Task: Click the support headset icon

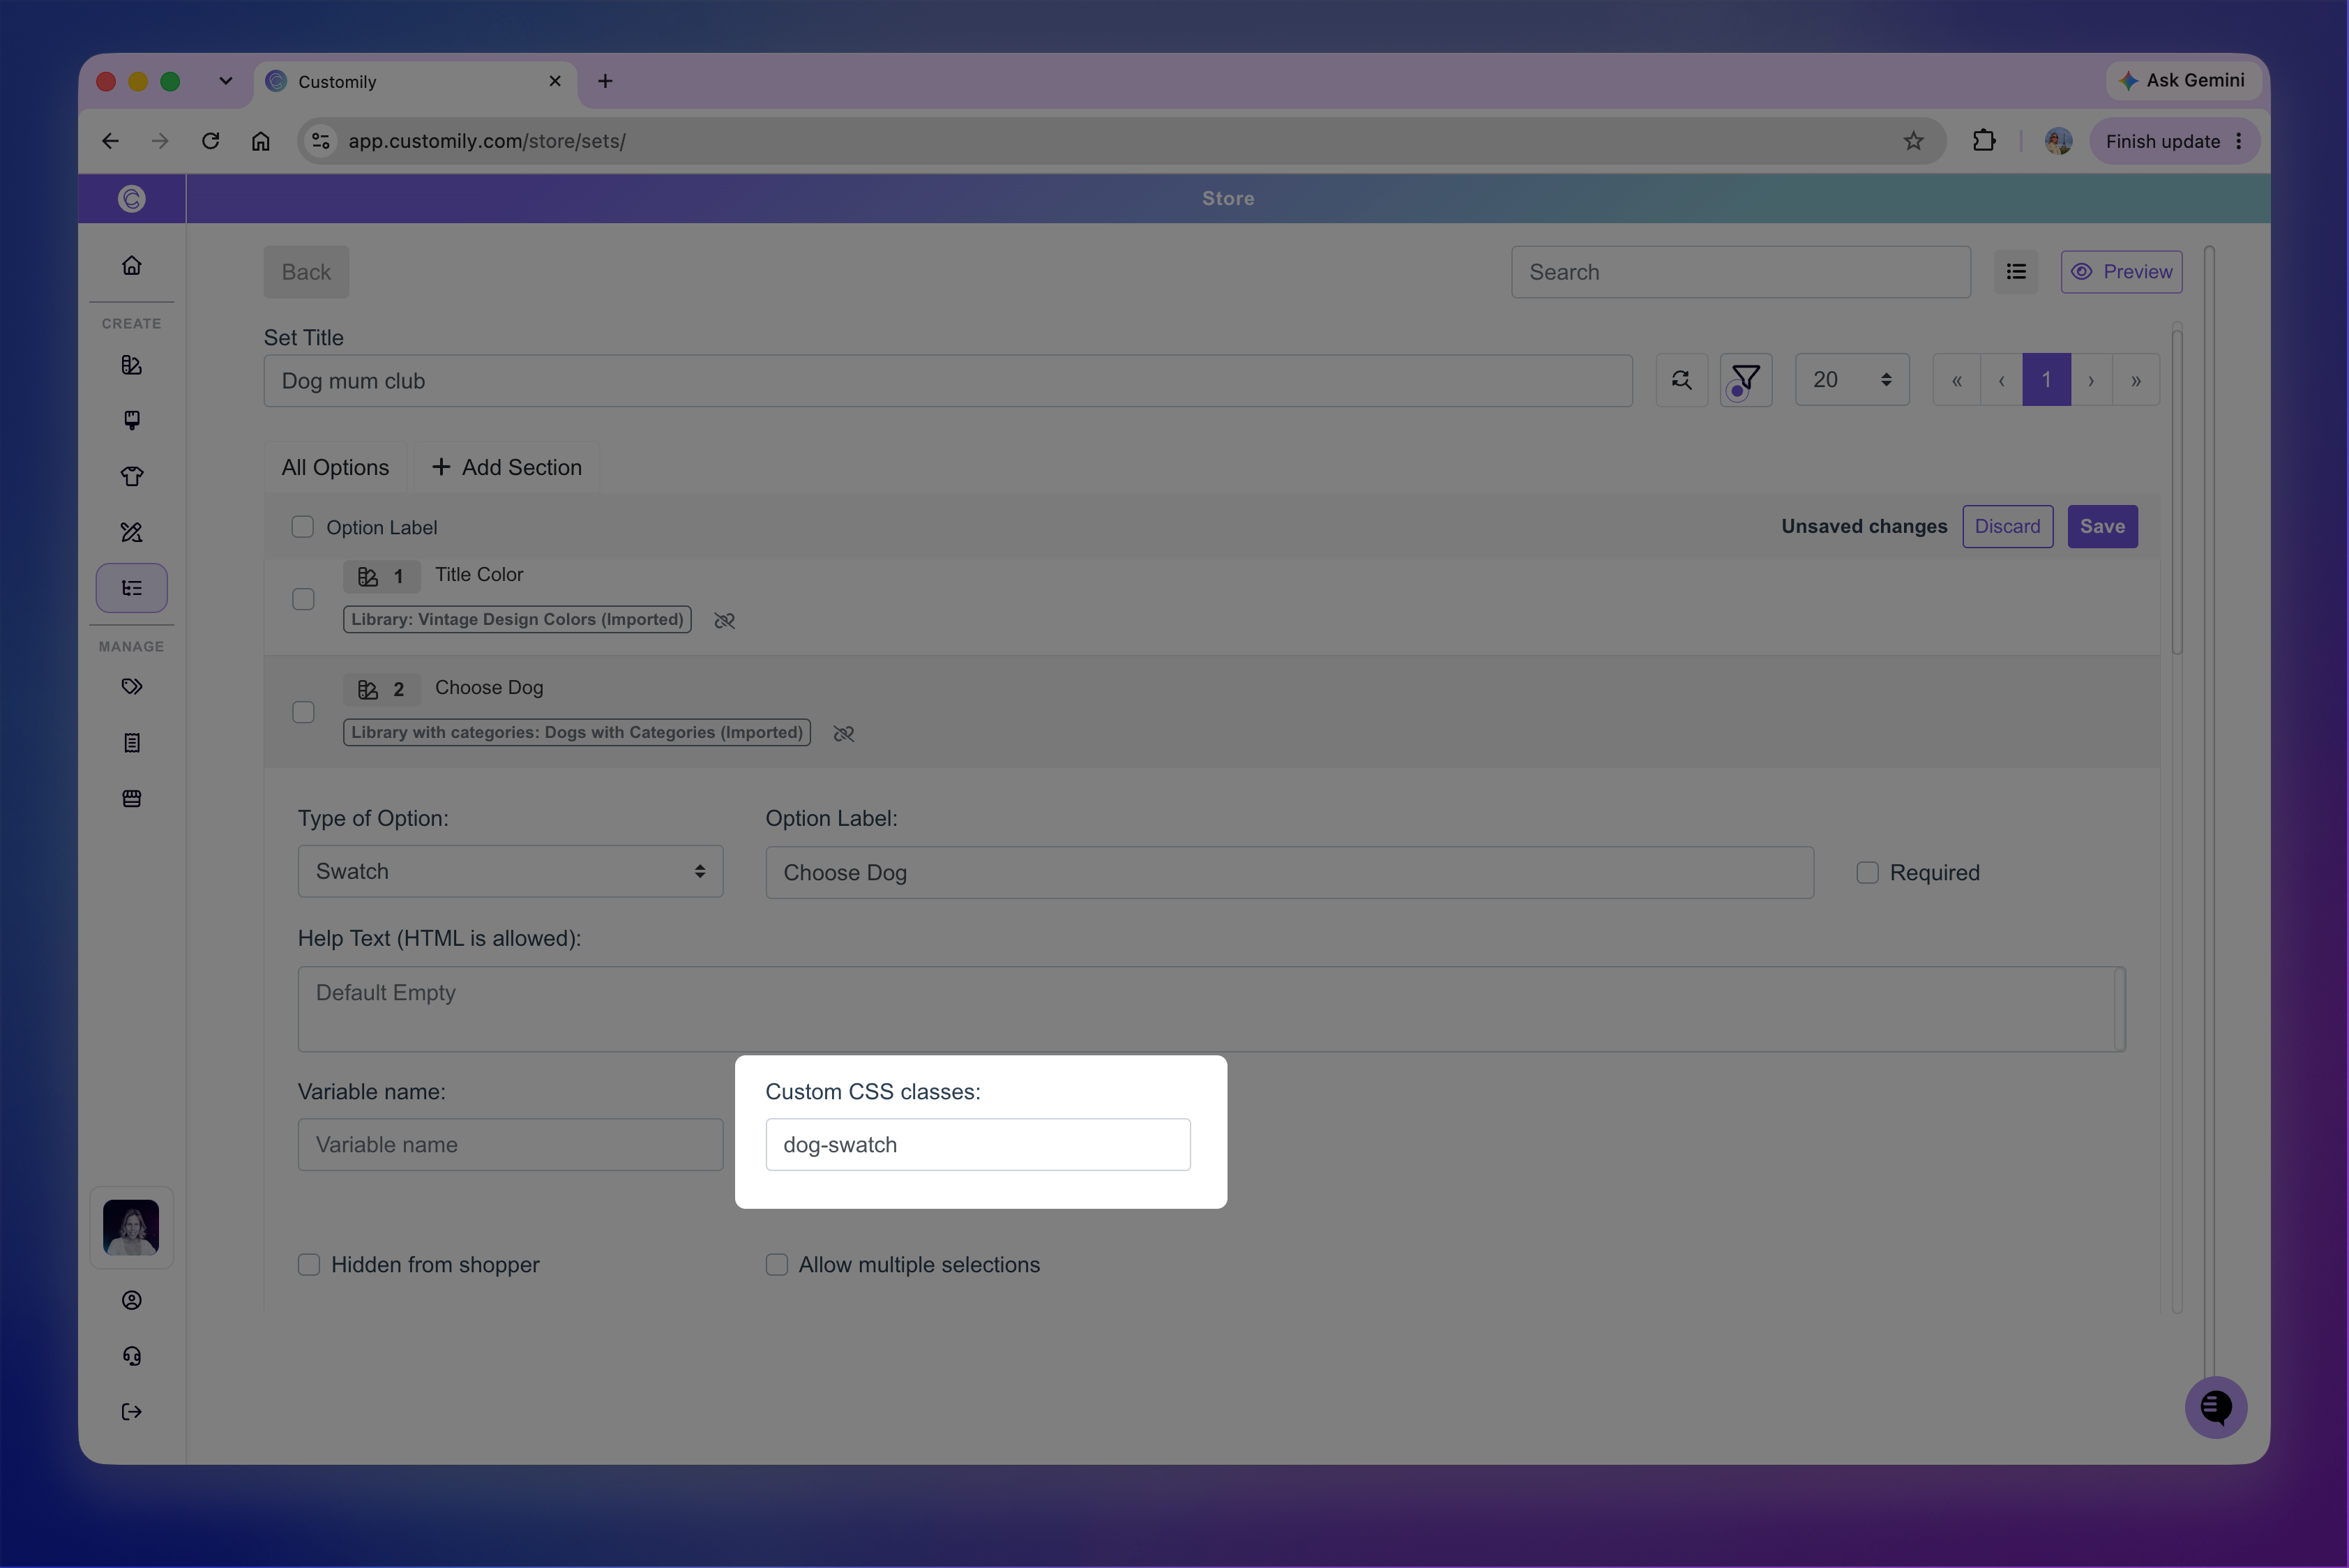Action: pyautogui.click(x=131, y=1356)
